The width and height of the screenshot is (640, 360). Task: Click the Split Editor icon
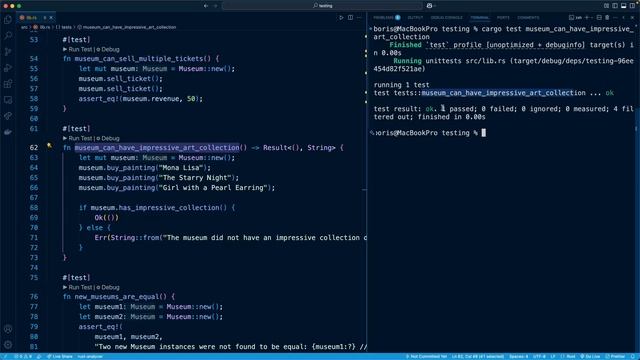[x=350, y=18]
